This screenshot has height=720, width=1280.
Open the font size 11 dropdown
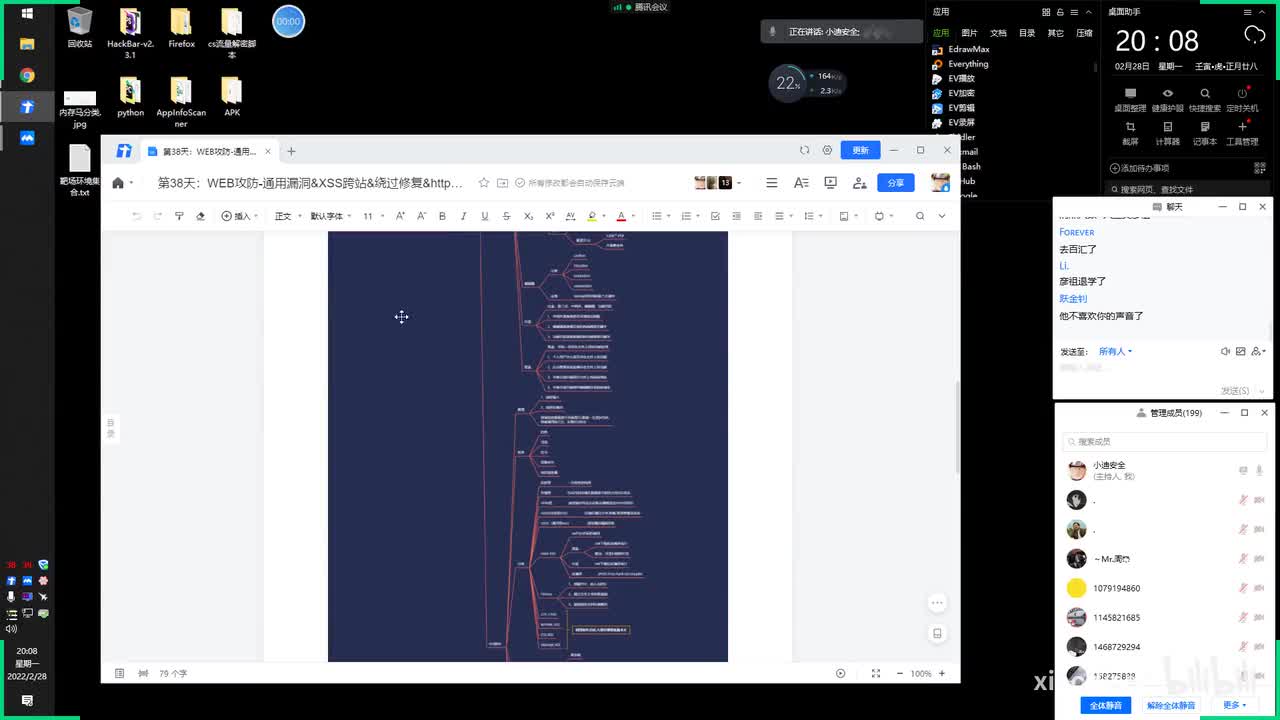click(x=372, y=216)
